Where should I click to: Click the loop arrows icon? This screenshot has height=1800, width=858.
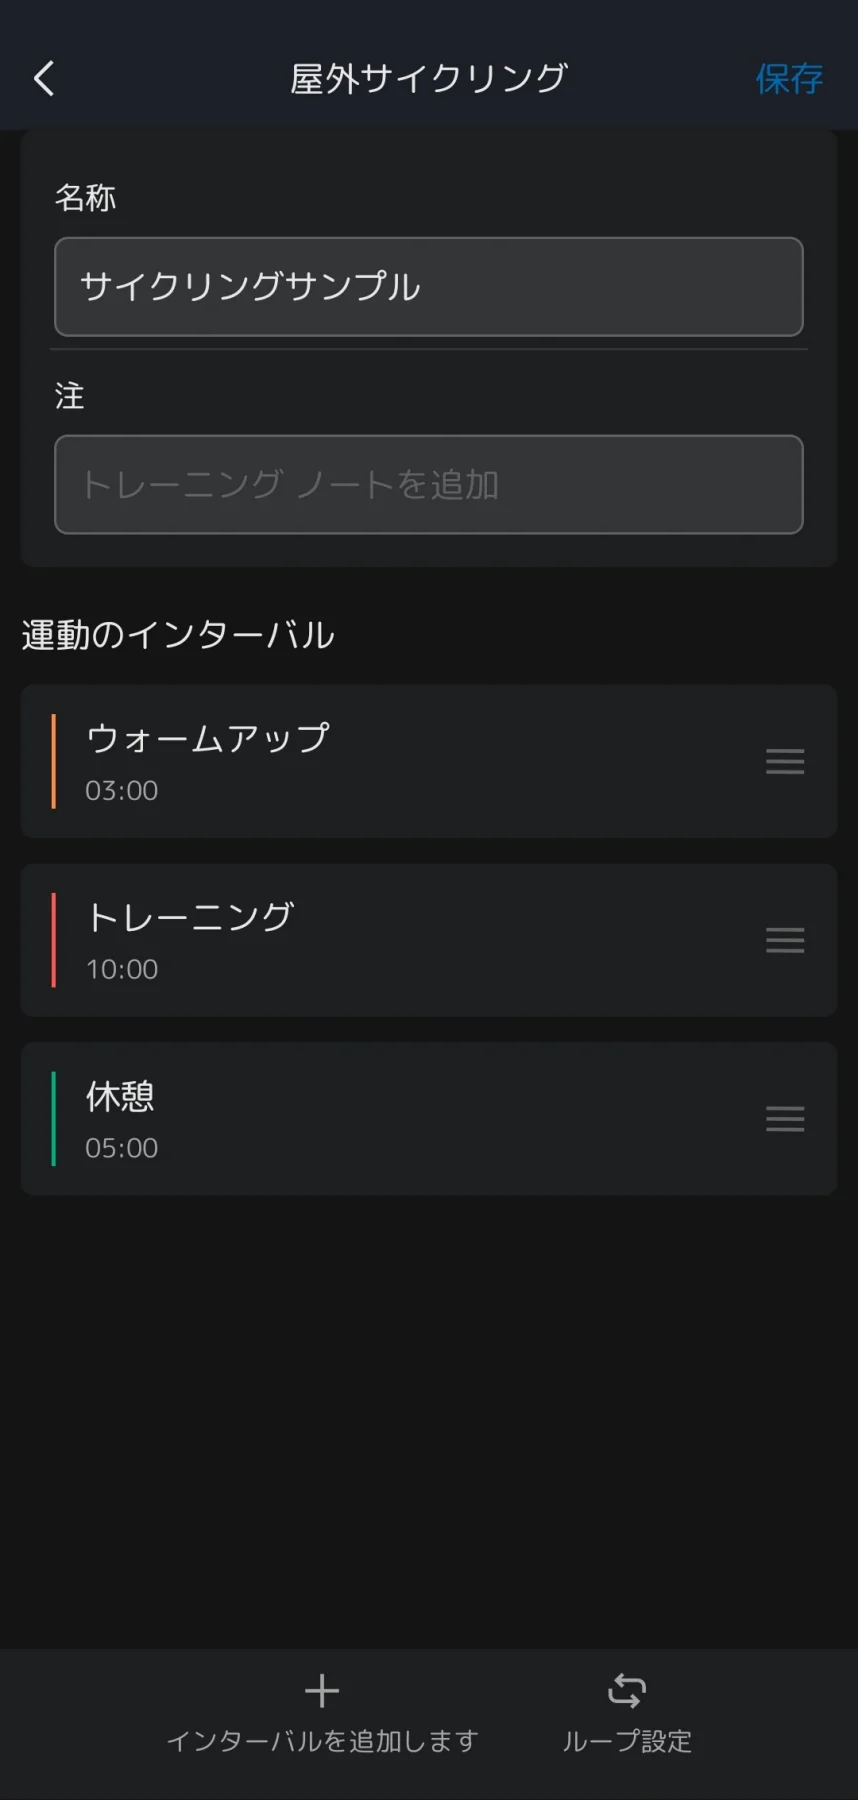(627, 1691)
